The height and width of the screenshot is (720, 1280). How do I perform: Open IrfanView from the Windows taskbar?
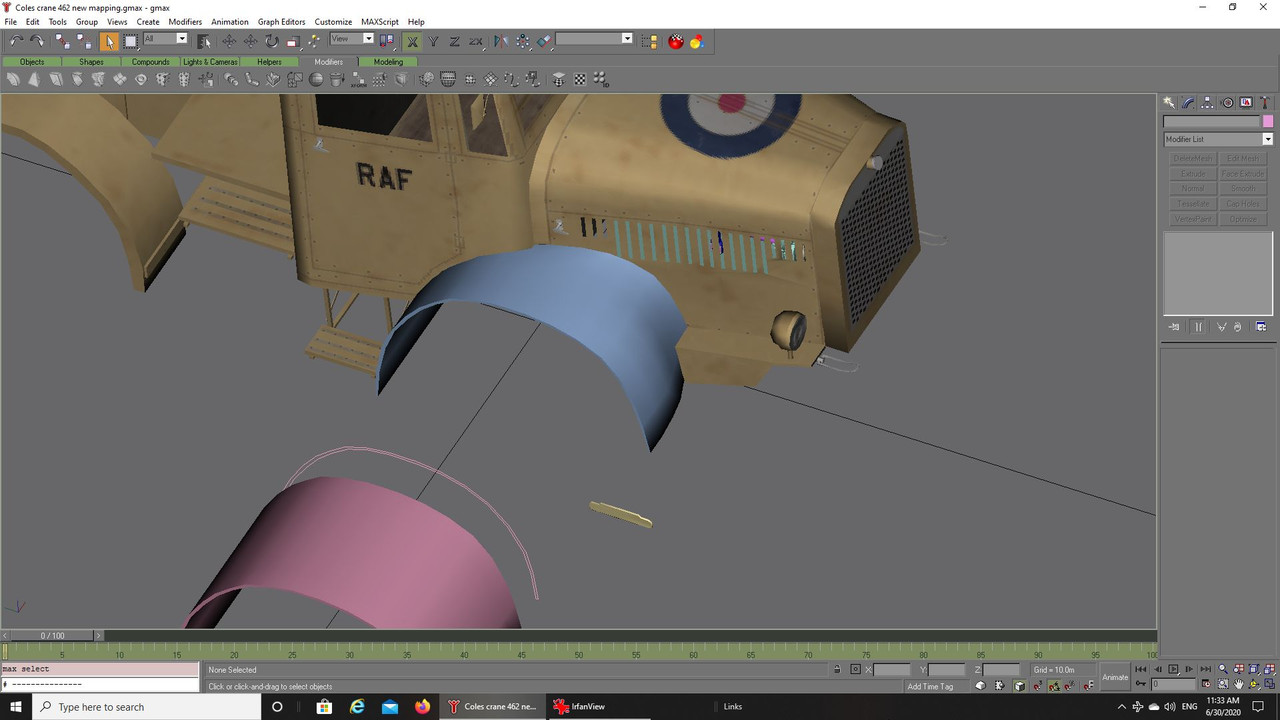click(596, 706)
